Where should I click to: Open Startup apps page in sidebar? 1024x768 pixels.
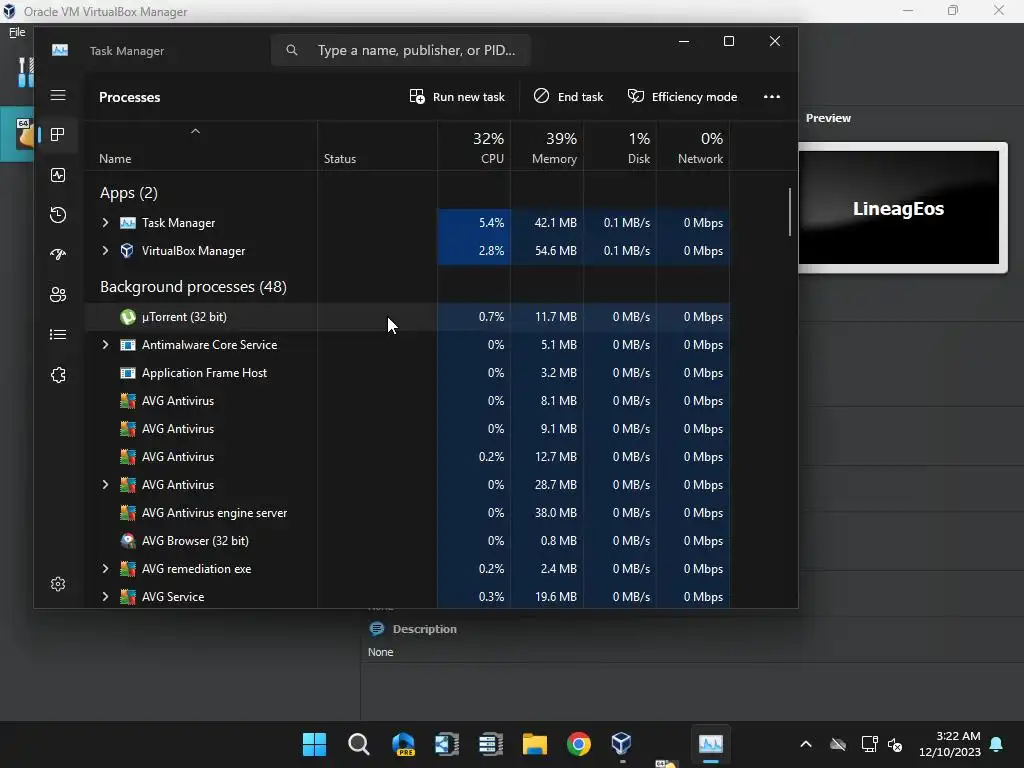pos(58,255)
